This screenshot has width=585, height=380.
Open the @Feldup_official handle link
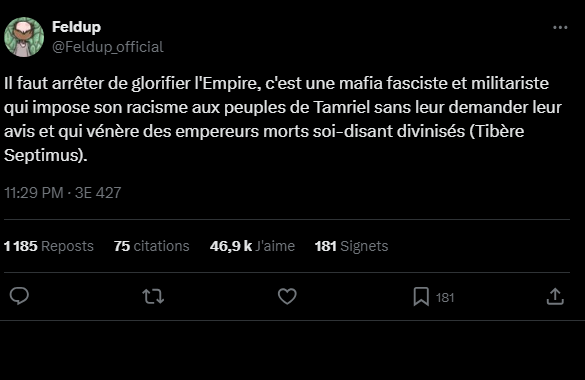107,47
